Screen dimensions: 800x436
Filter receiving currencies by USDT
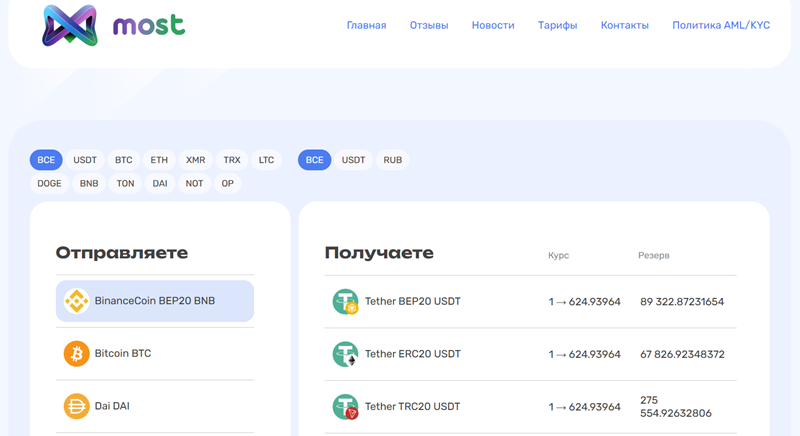(353, 160)
